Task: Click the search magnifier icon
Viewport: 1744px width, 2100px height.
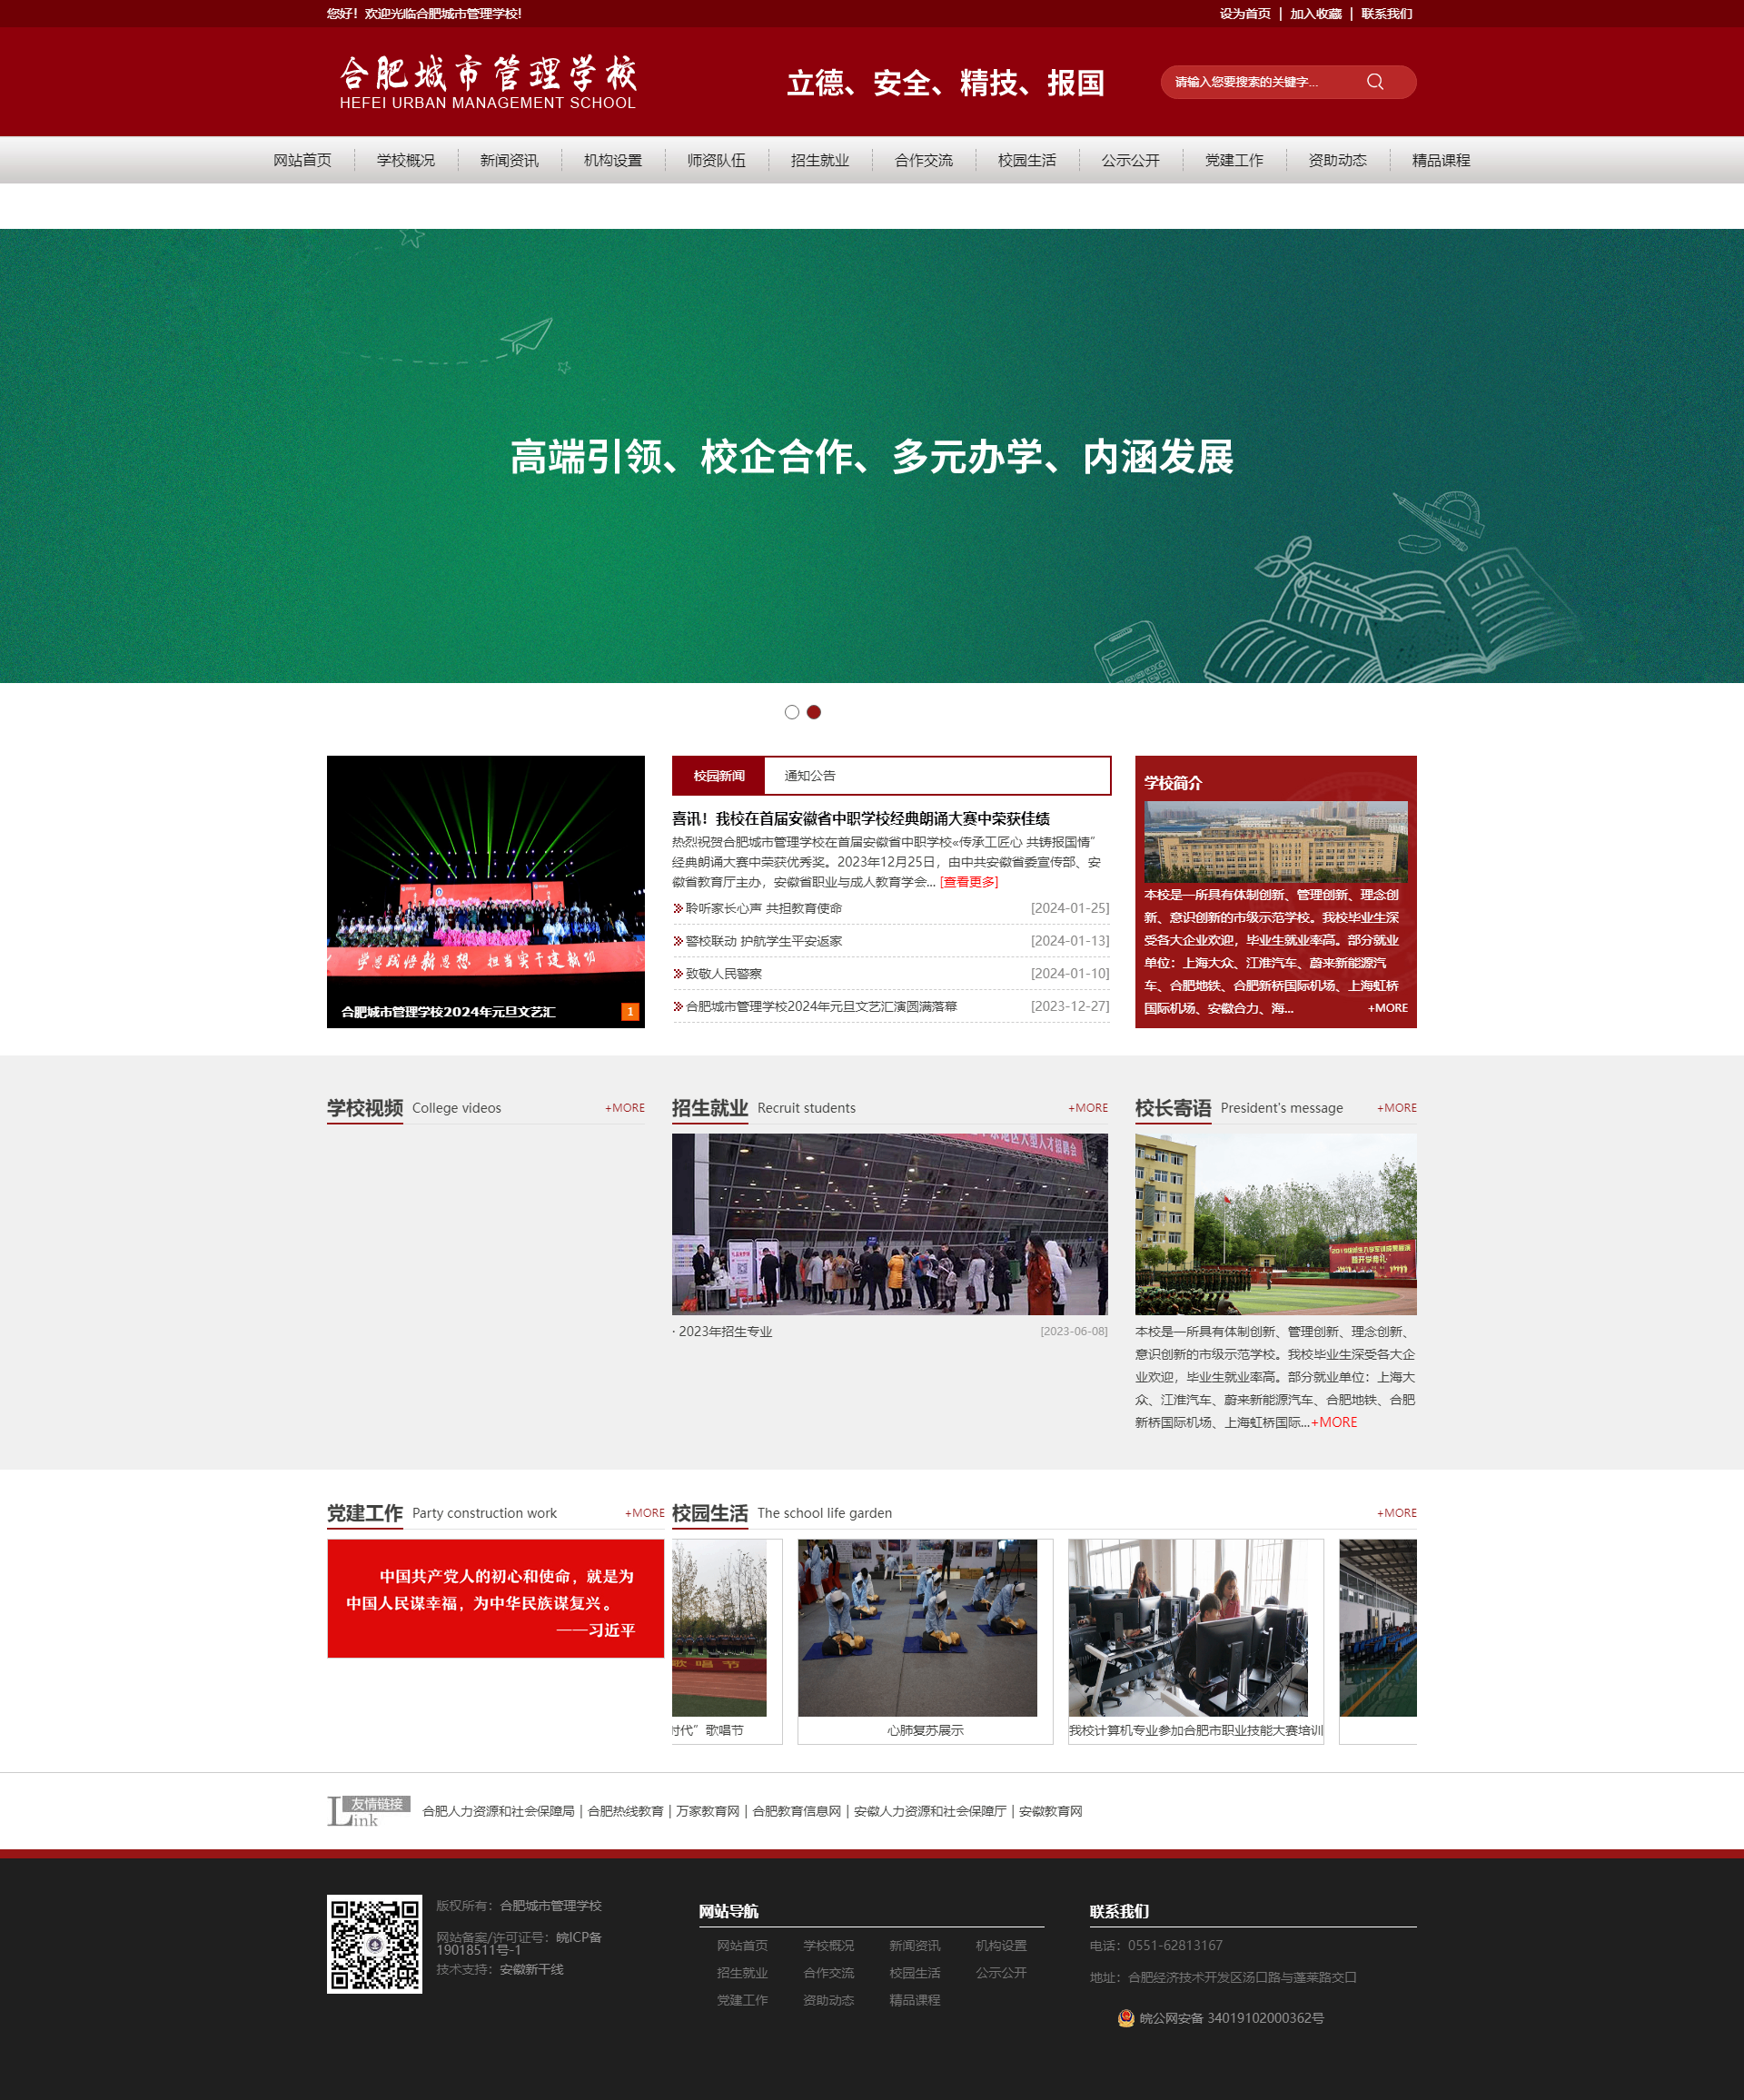Action: [x=1374, y=82]
